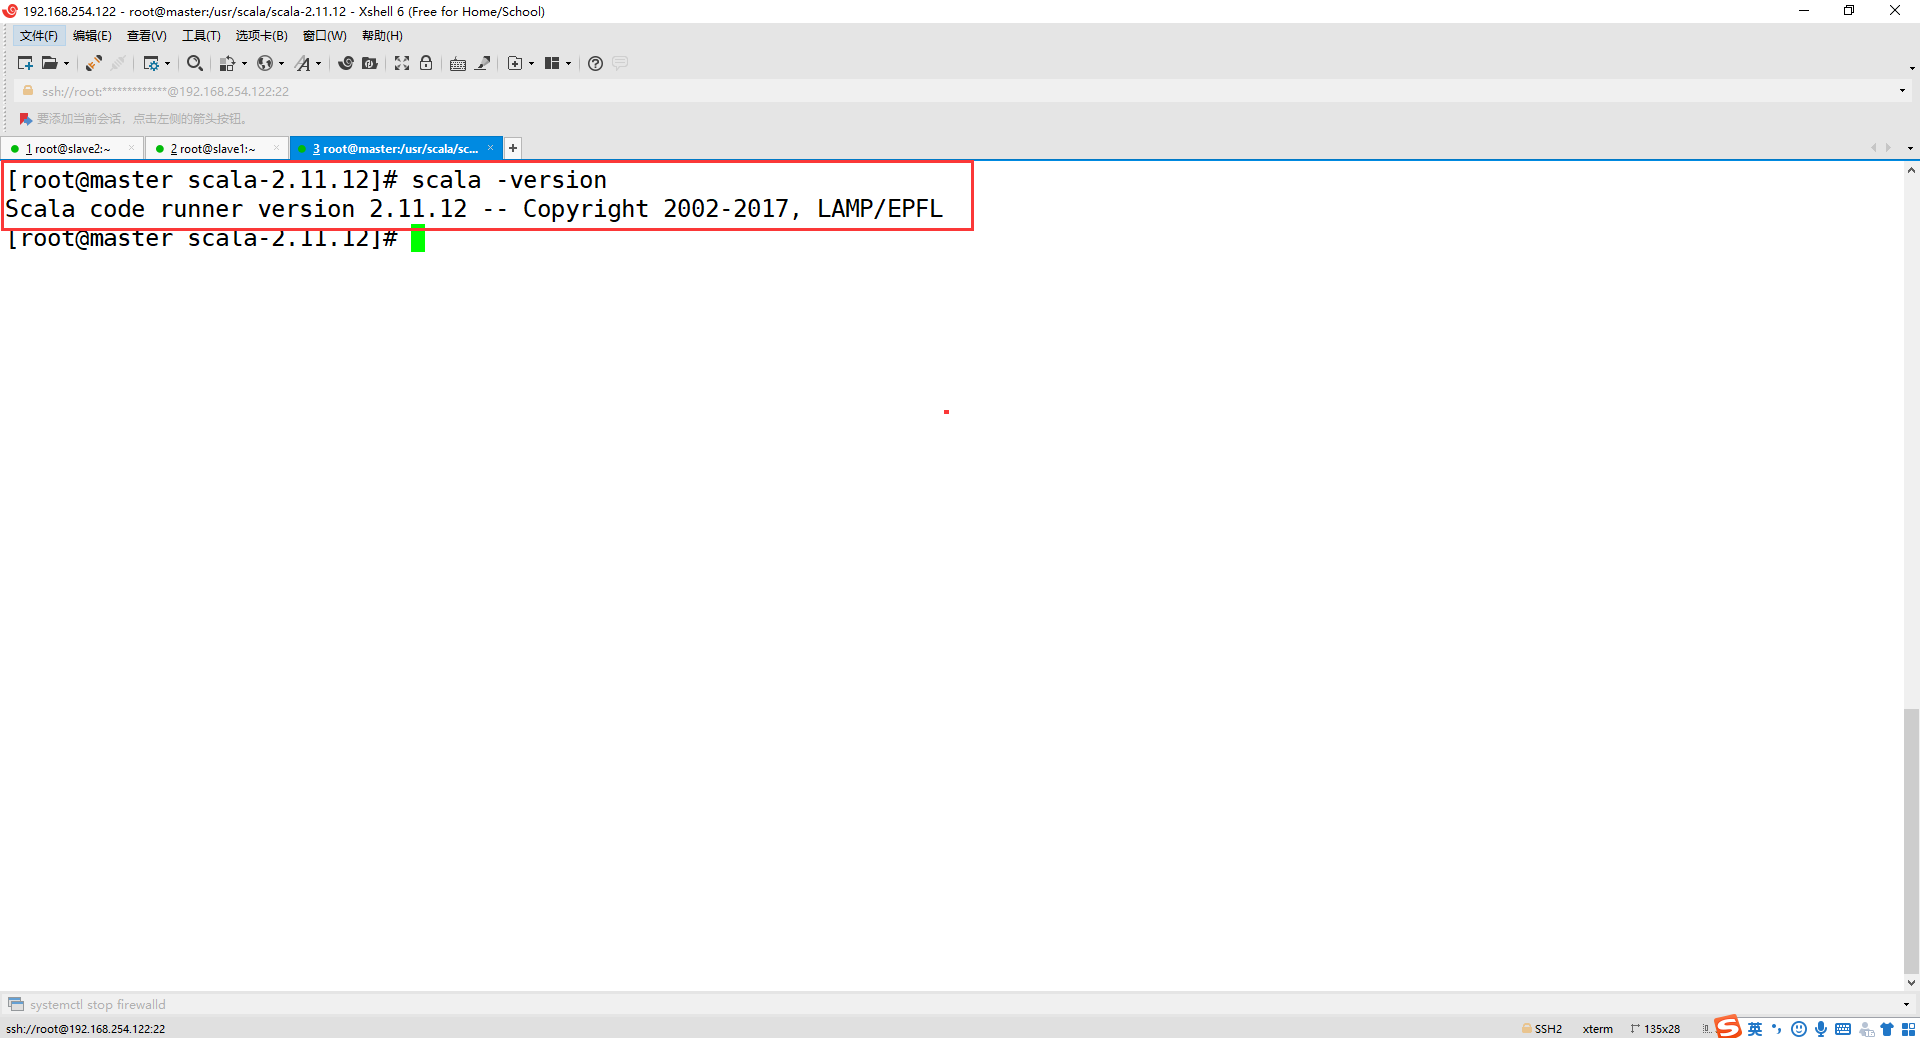Viewport: 1920px width, 1038px height.
Task: Open the virtual keyboard tool
Action: [457, 63]
